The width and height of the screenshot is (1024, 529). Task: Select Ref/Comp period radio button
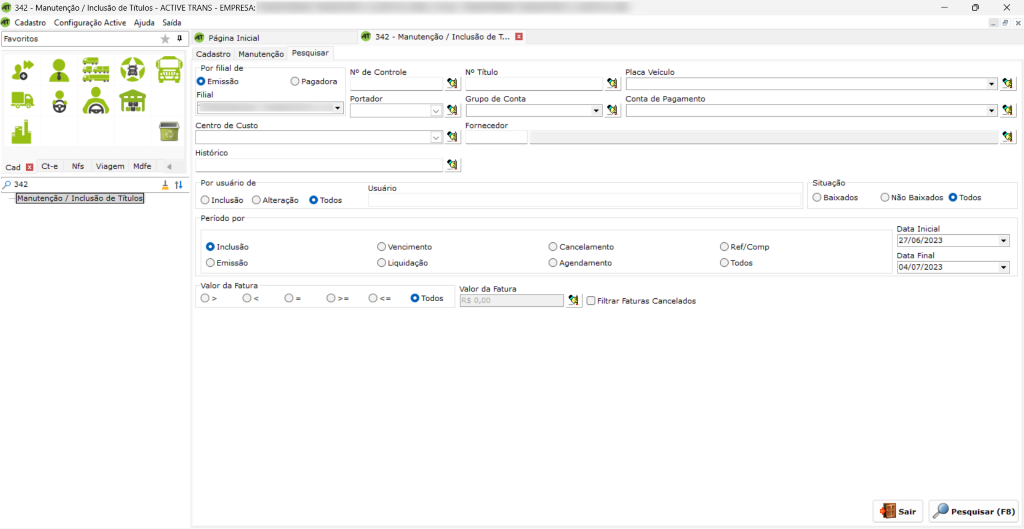pyautogui.click(x=724, y=247)
